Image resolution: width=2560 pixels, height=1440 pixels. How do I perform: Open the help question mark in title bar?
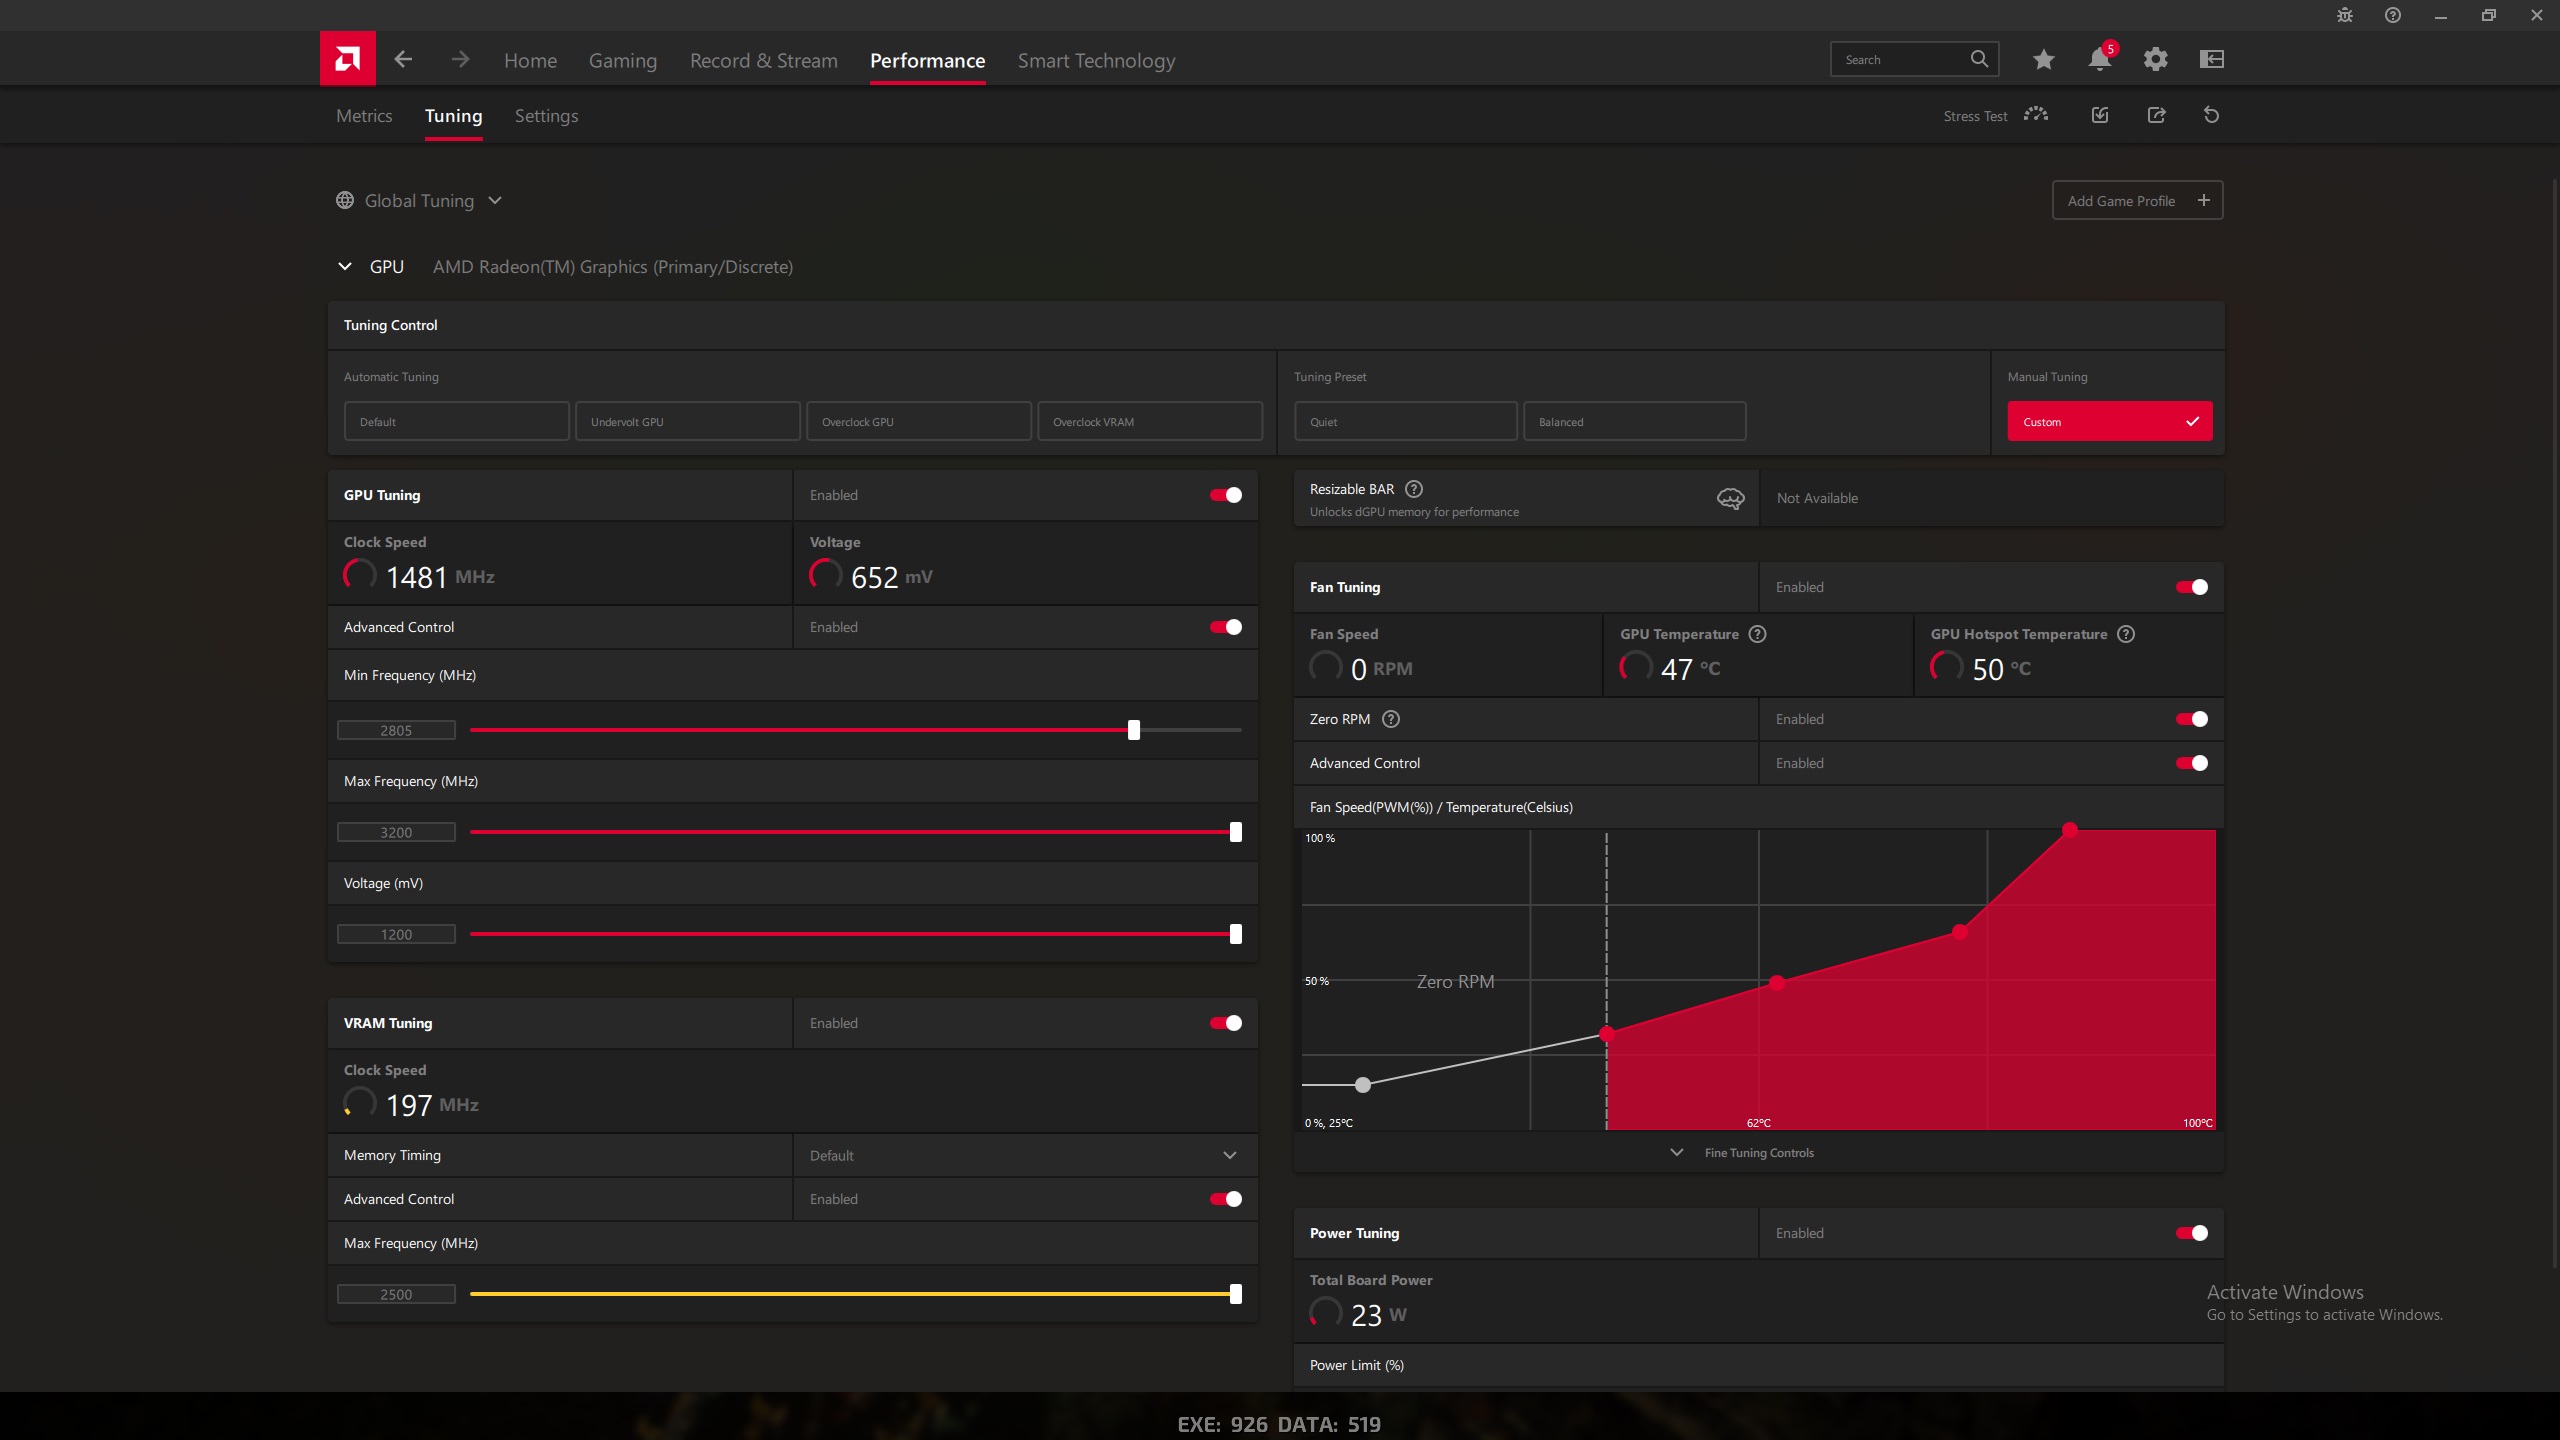coord(2393,15)
